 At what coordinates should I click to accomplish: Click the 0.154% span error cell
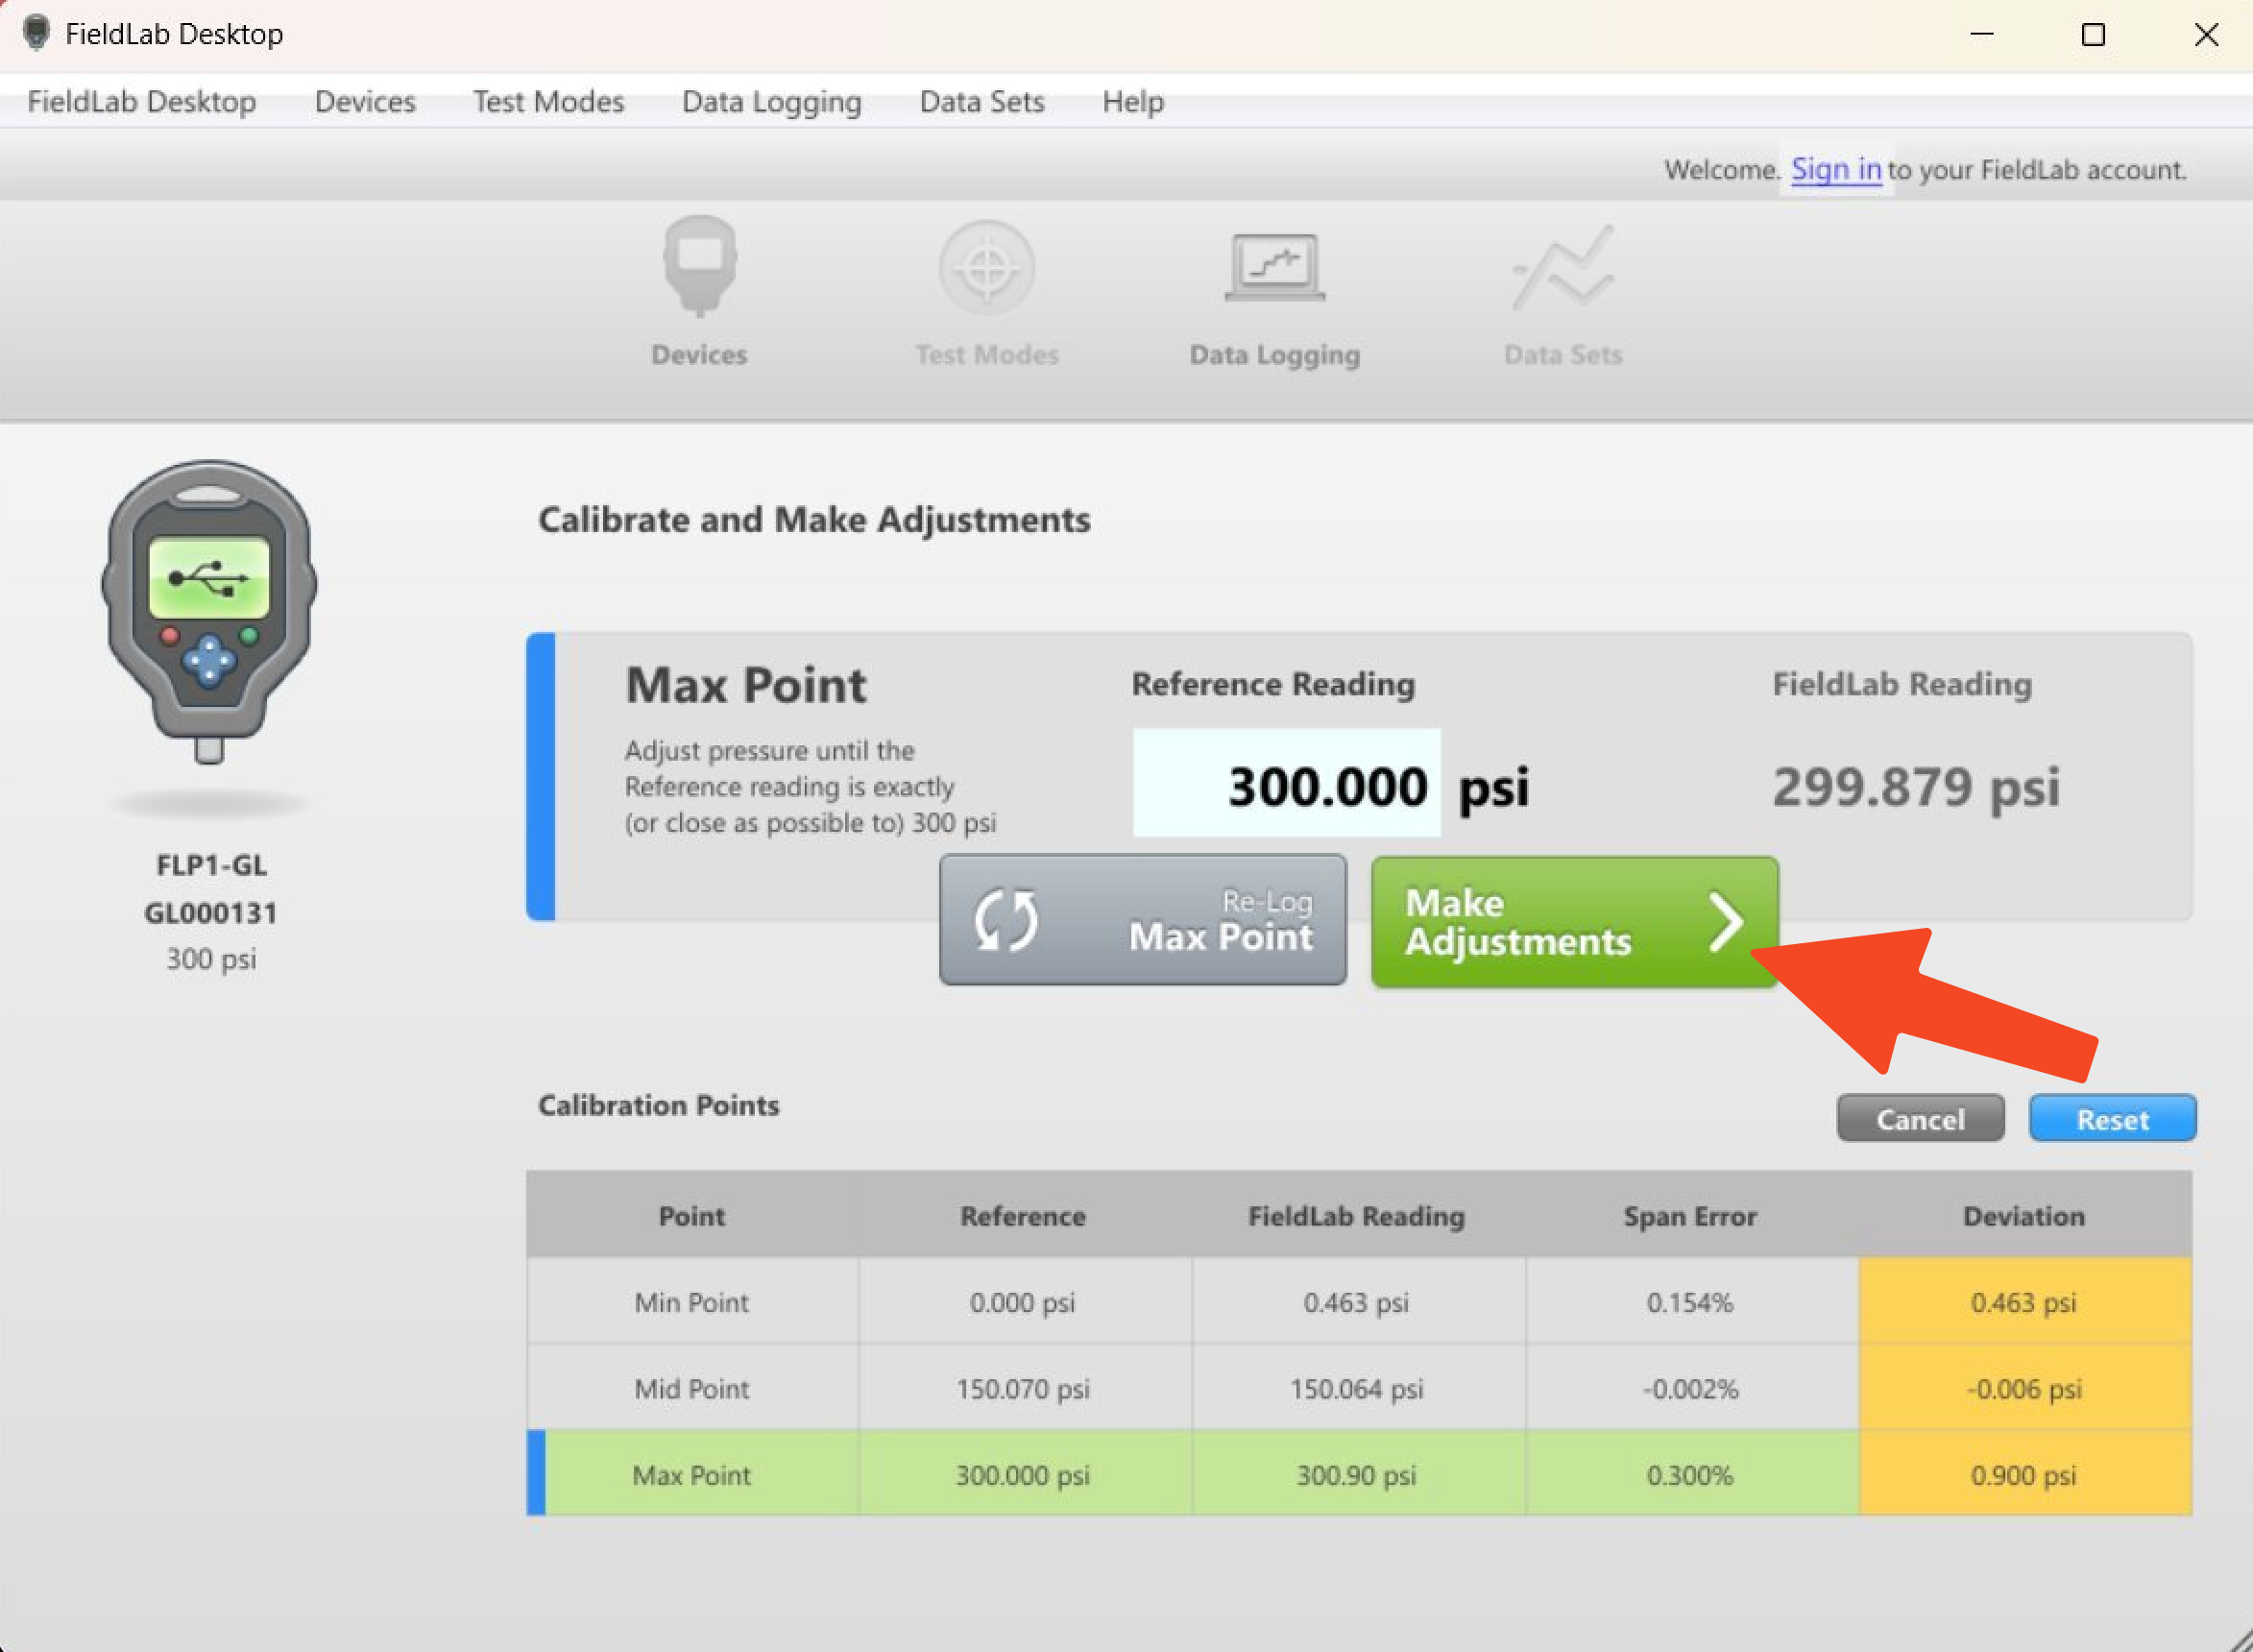point(1691,1301)
